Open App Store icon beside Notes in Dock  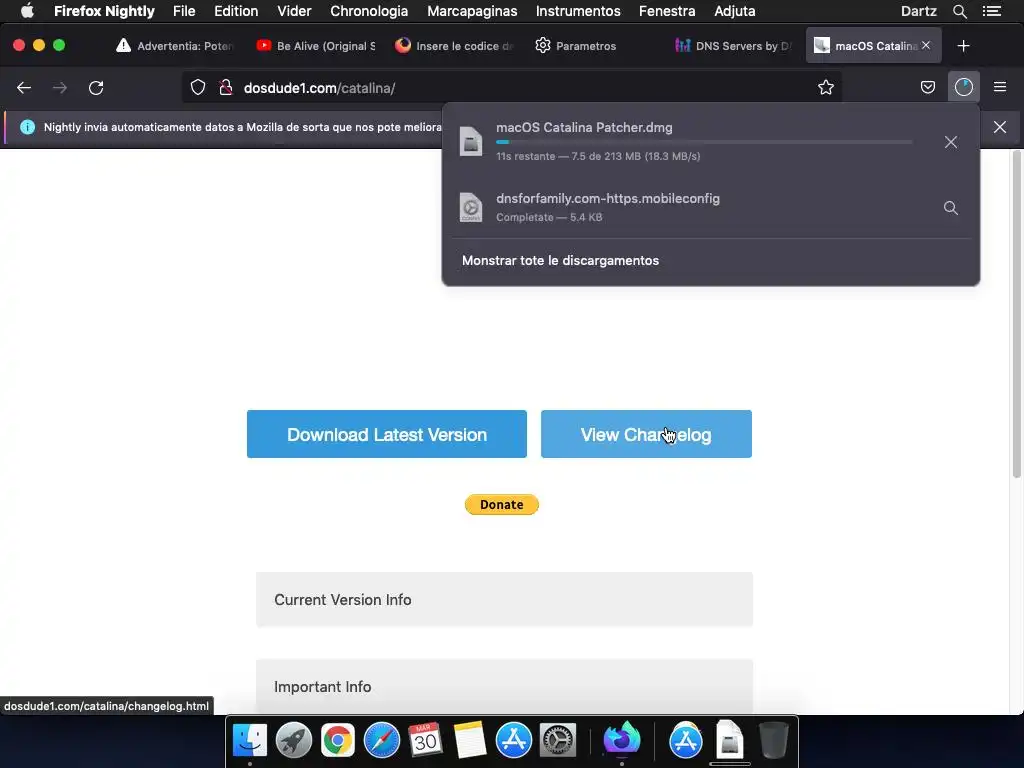pos(513,741)
